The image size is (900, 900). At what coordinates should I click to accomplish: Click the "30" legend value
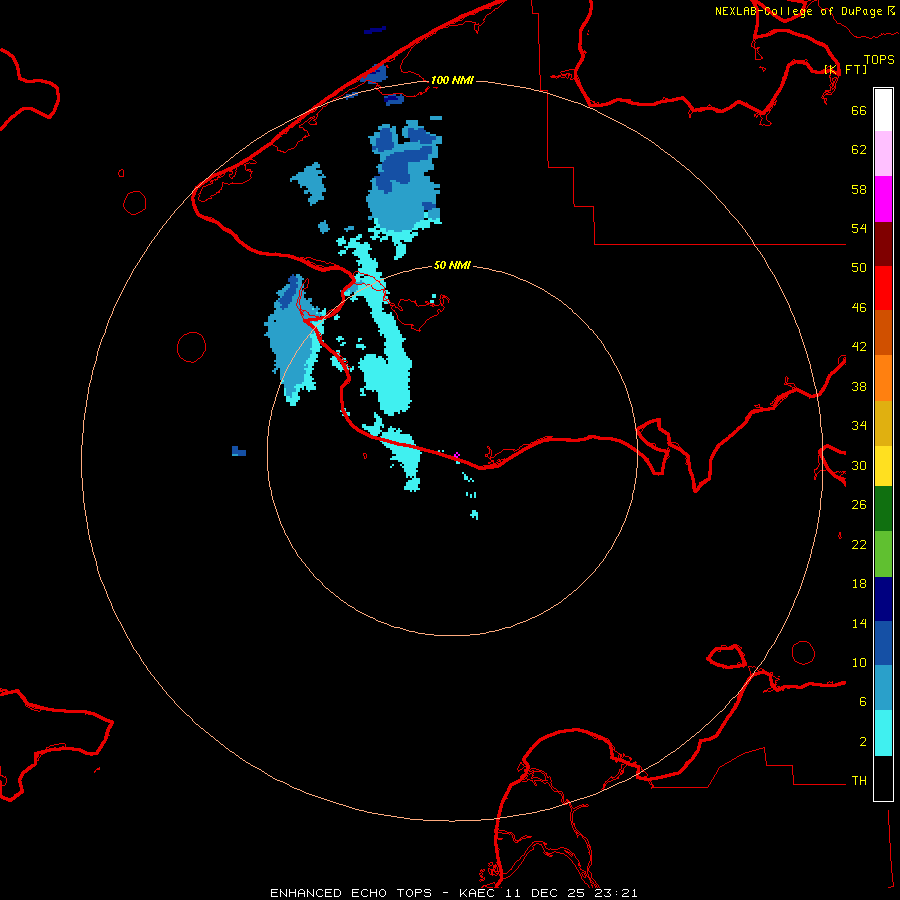(859, 465)
